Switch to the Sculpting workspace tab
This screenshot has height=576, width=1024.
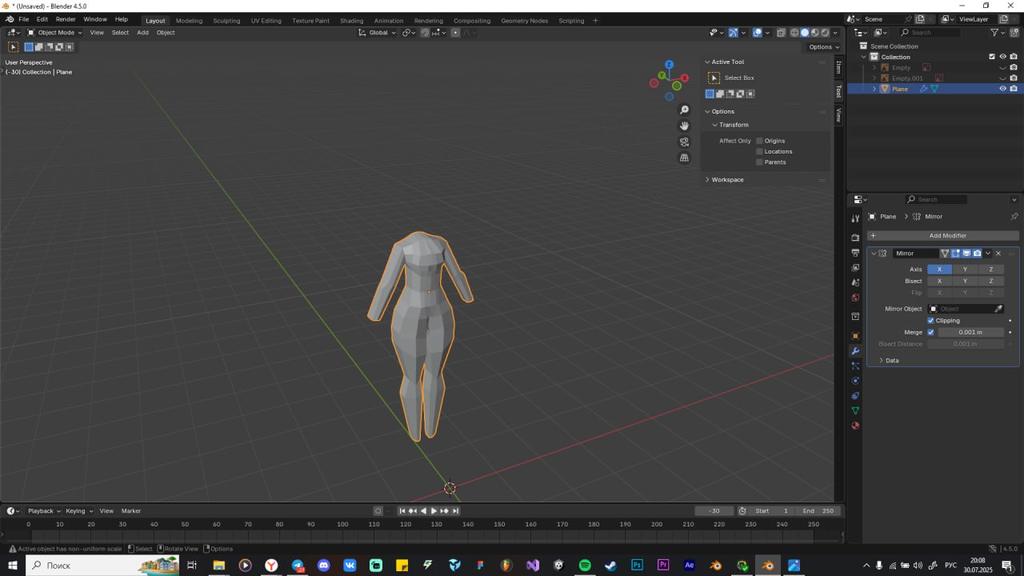pos(227,21)
